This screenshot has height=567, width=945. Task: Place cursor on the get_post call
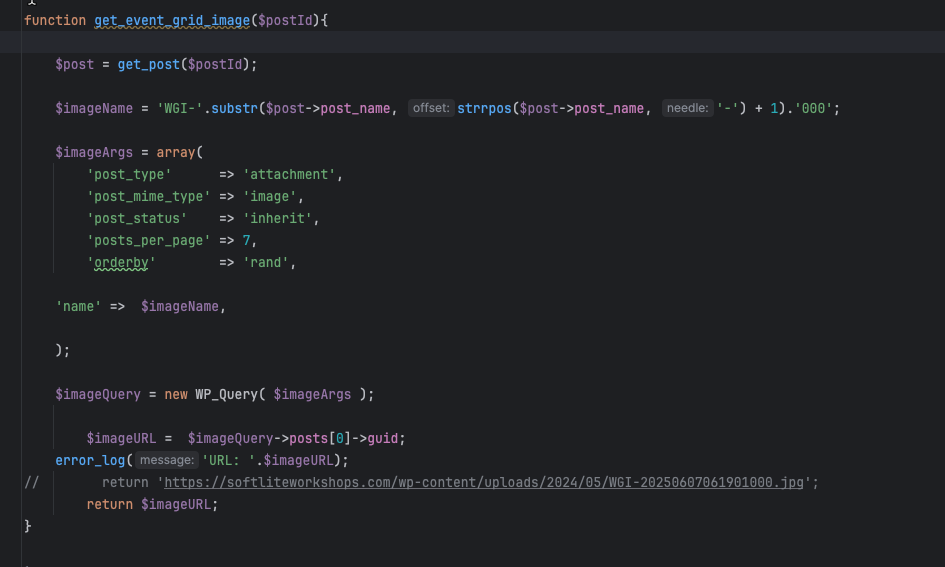[x=148, y=64]
